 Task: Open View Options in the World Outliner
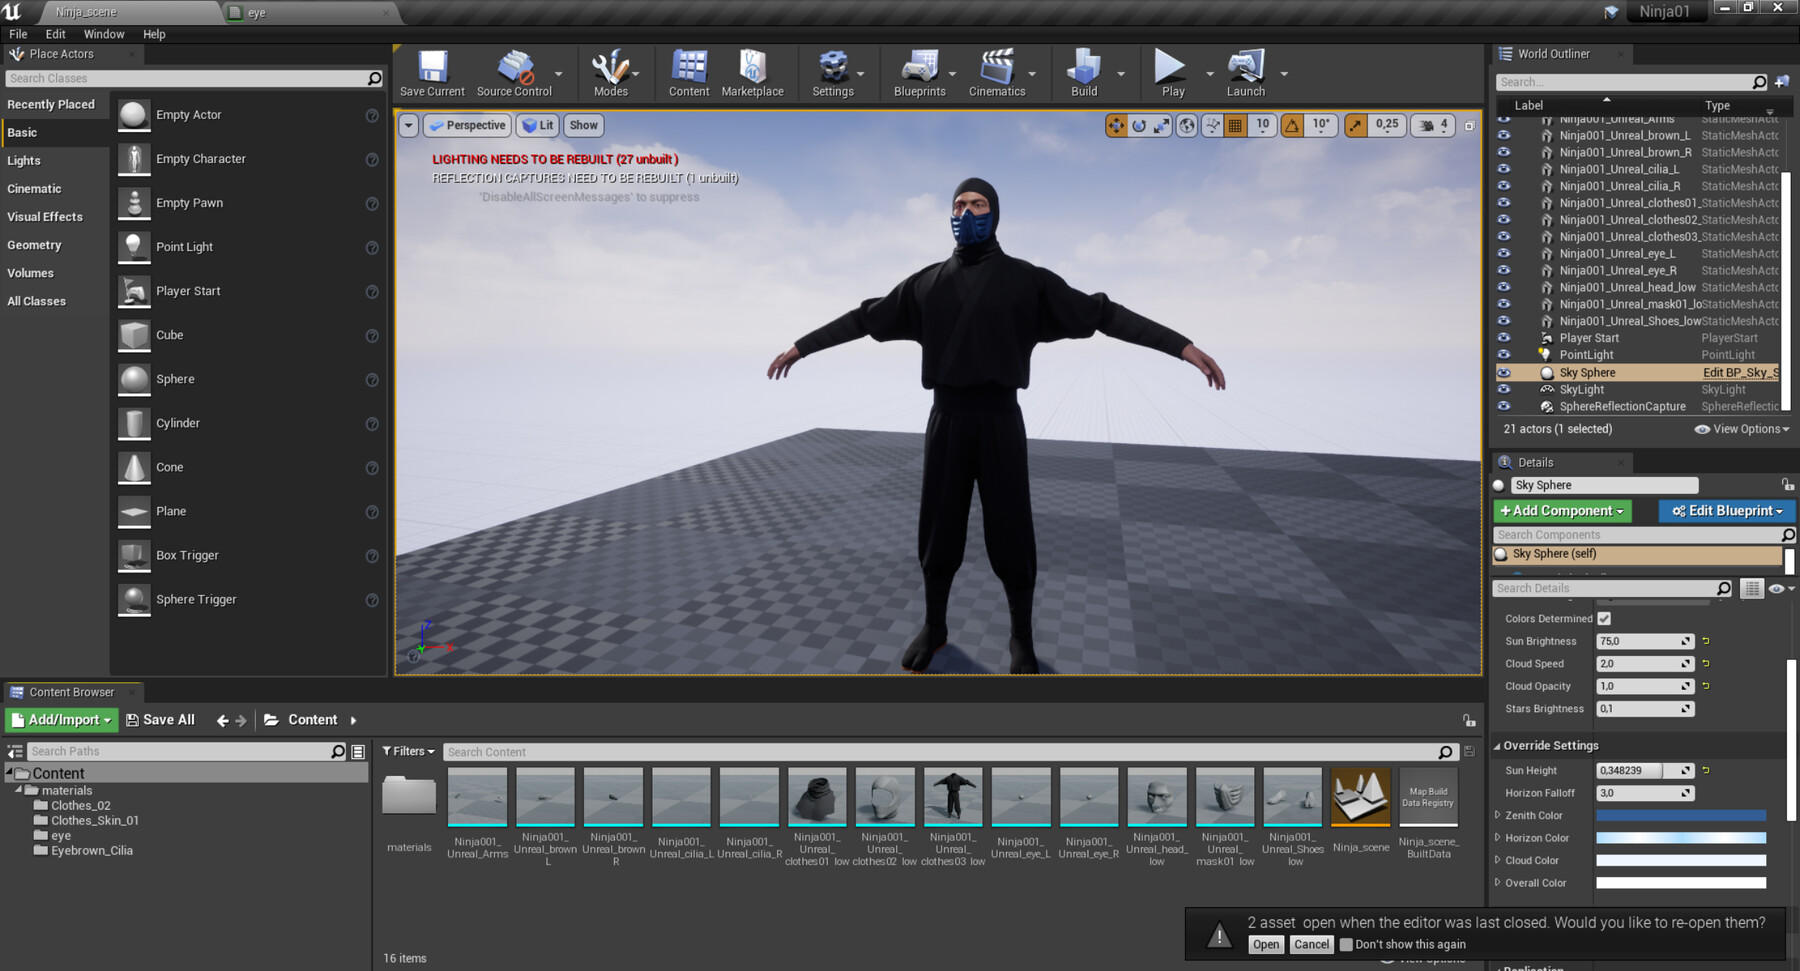pyautogui.click(x=1740, y=428)
